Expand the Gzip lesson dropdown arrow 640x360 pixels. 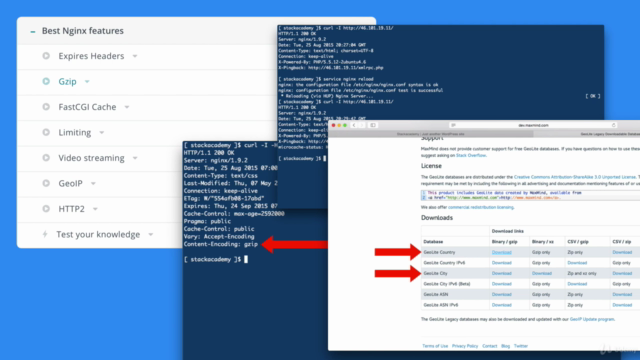(x=87, y=82)
